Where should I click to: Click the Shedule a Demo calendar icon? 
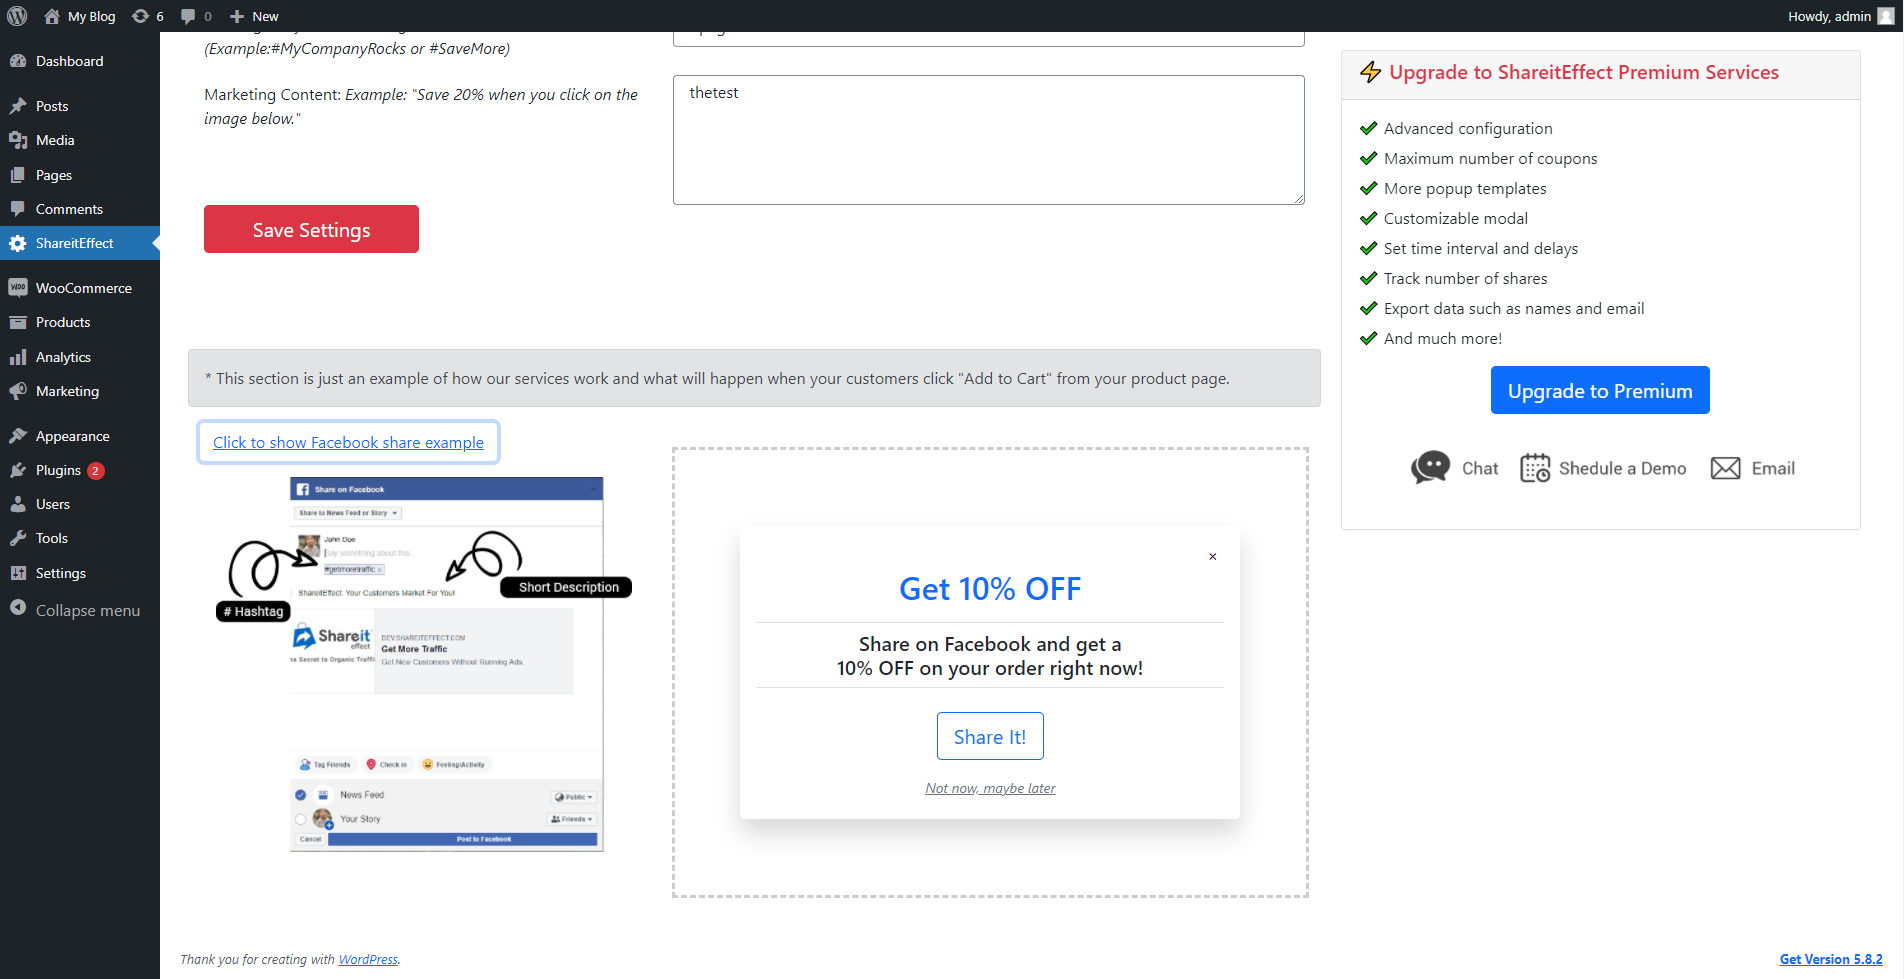(x=1535, y=468)
